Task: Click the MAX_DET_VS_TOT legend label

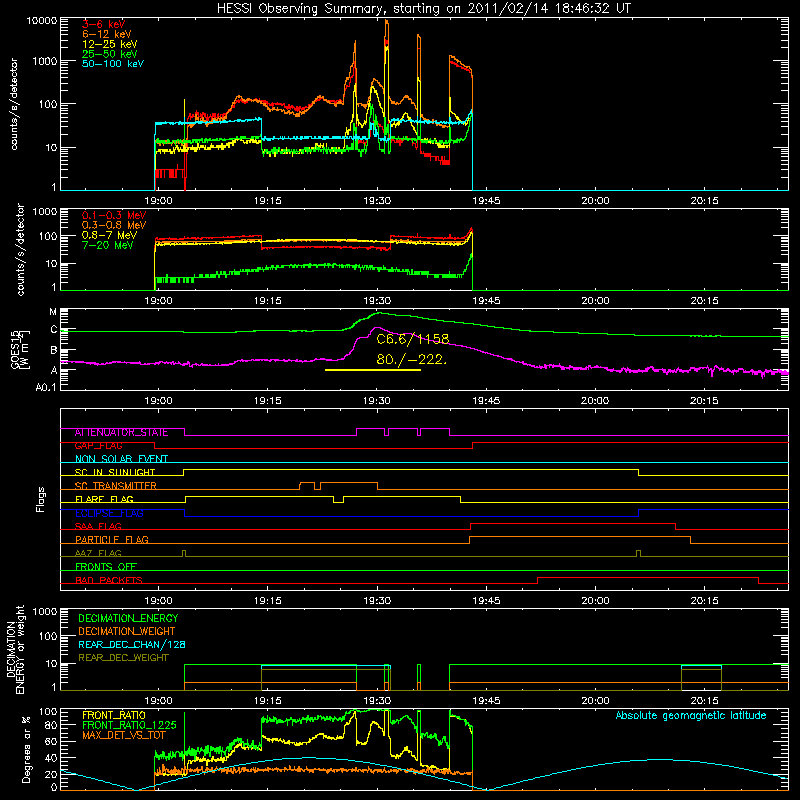Action: coord(123,736)
